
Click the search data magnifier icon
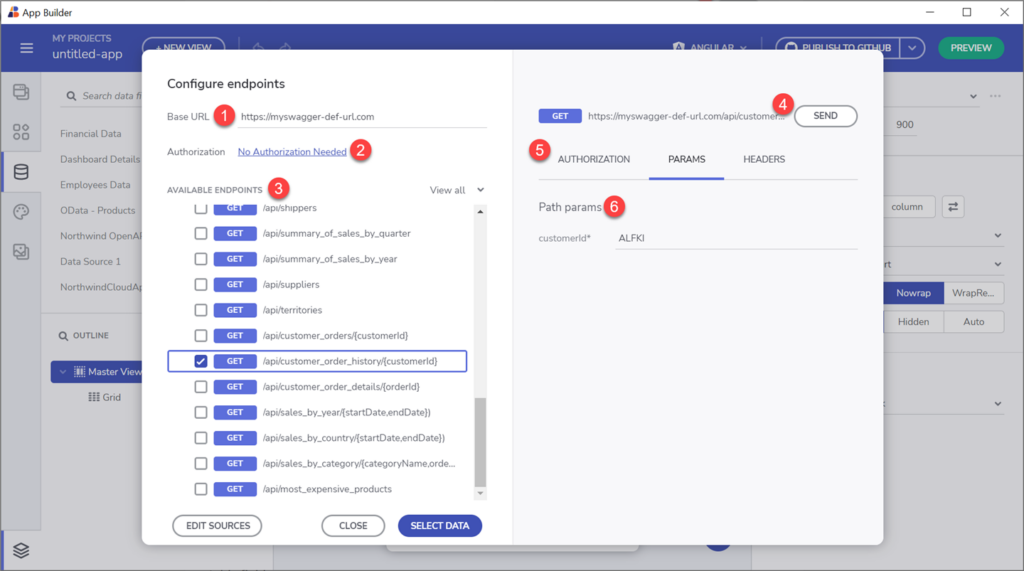tap(71, 96)
